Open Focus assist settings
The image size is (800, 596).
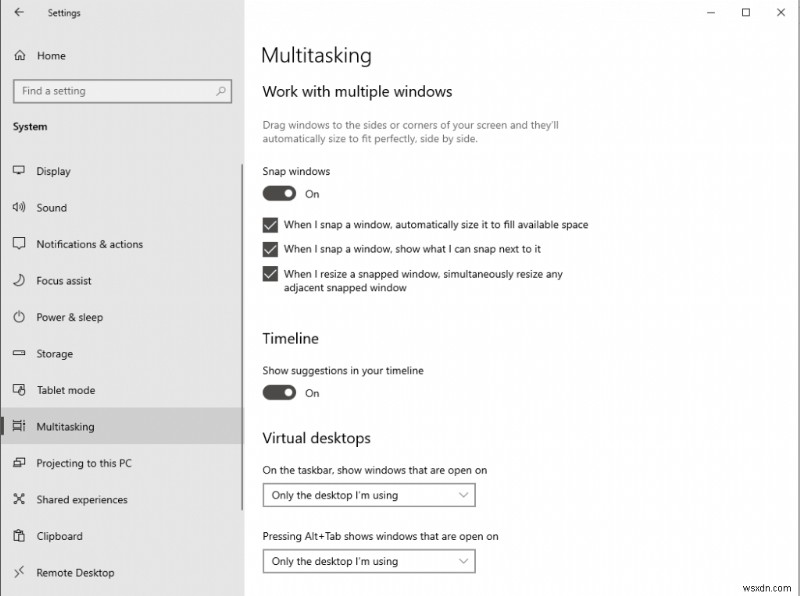pos(62,281)
